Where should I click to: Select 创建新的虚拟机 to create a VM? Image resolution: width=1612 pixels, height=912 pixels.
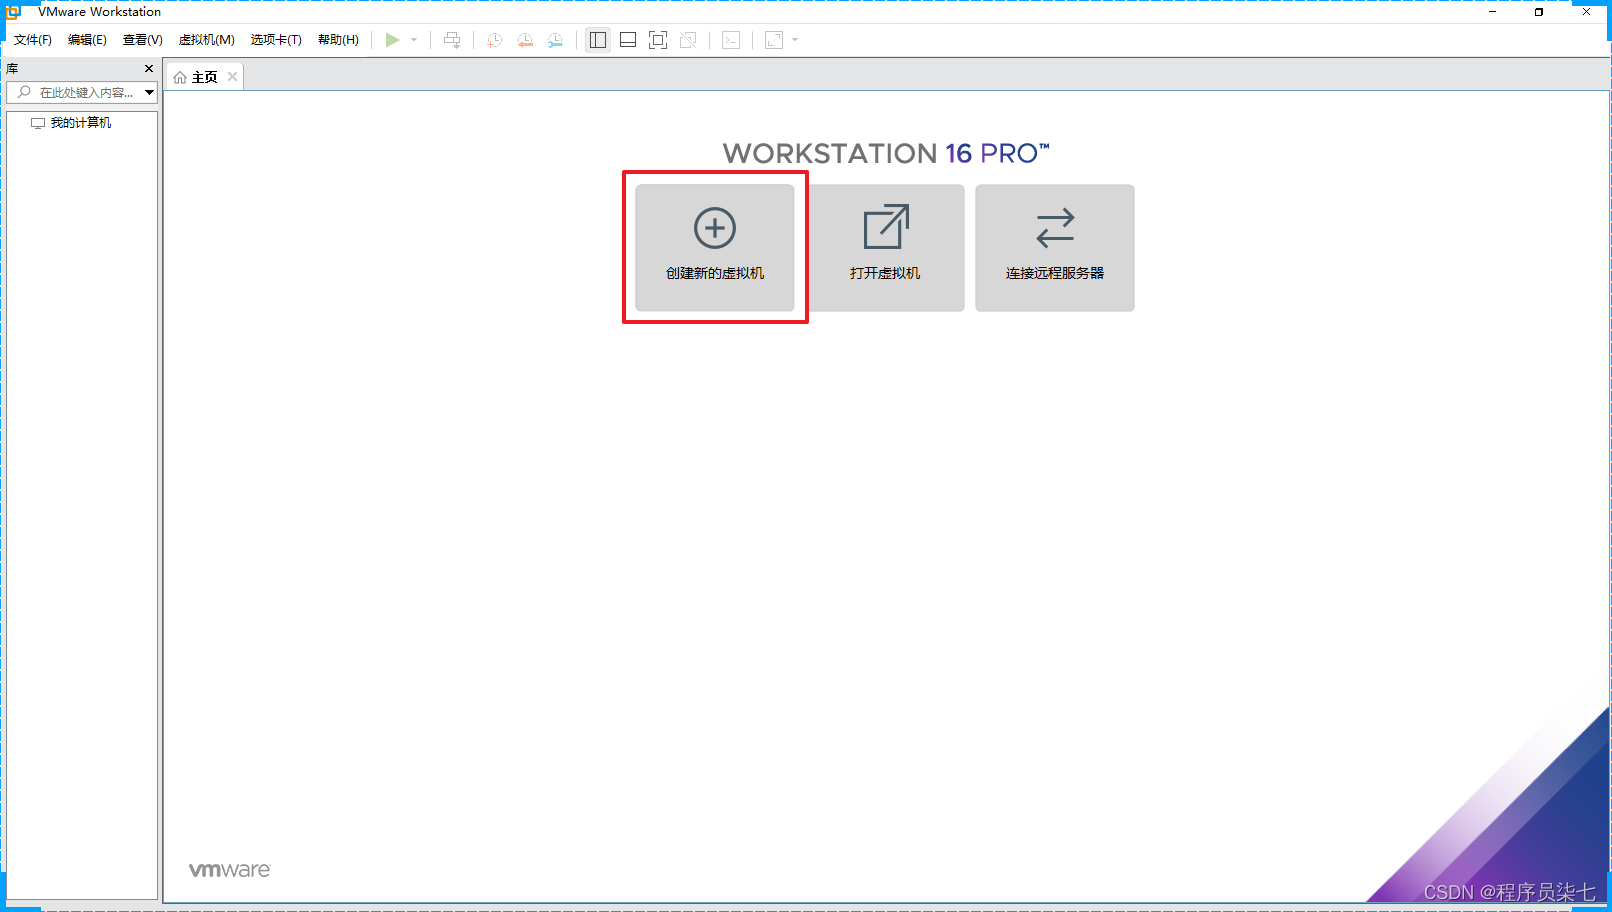pyautogui.click(x=714, y=247)
